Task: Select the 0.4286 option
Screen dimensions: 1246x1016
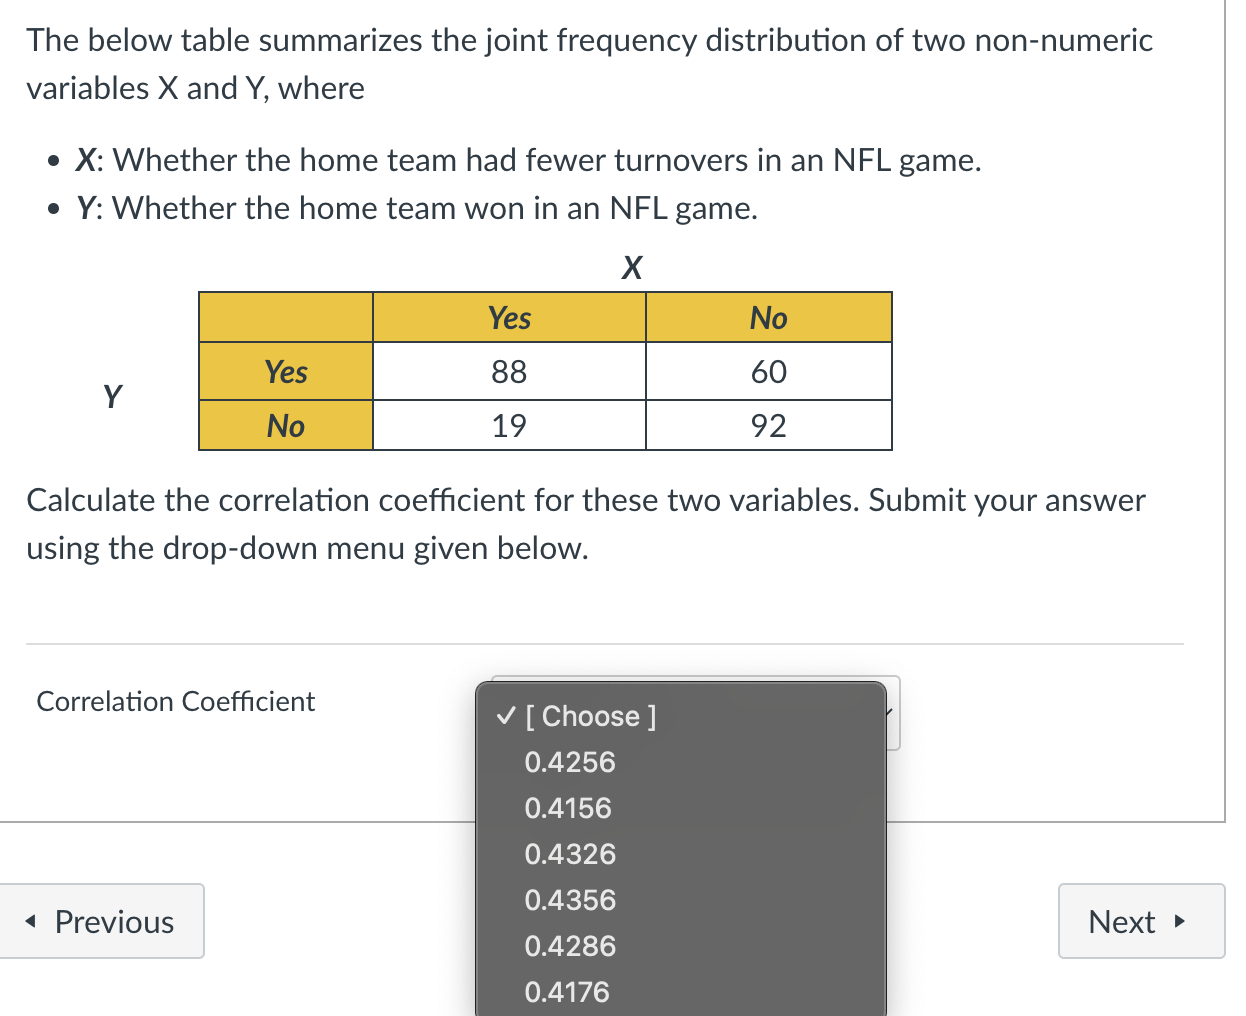Action: pyautogui.click(x=570, y=946)
